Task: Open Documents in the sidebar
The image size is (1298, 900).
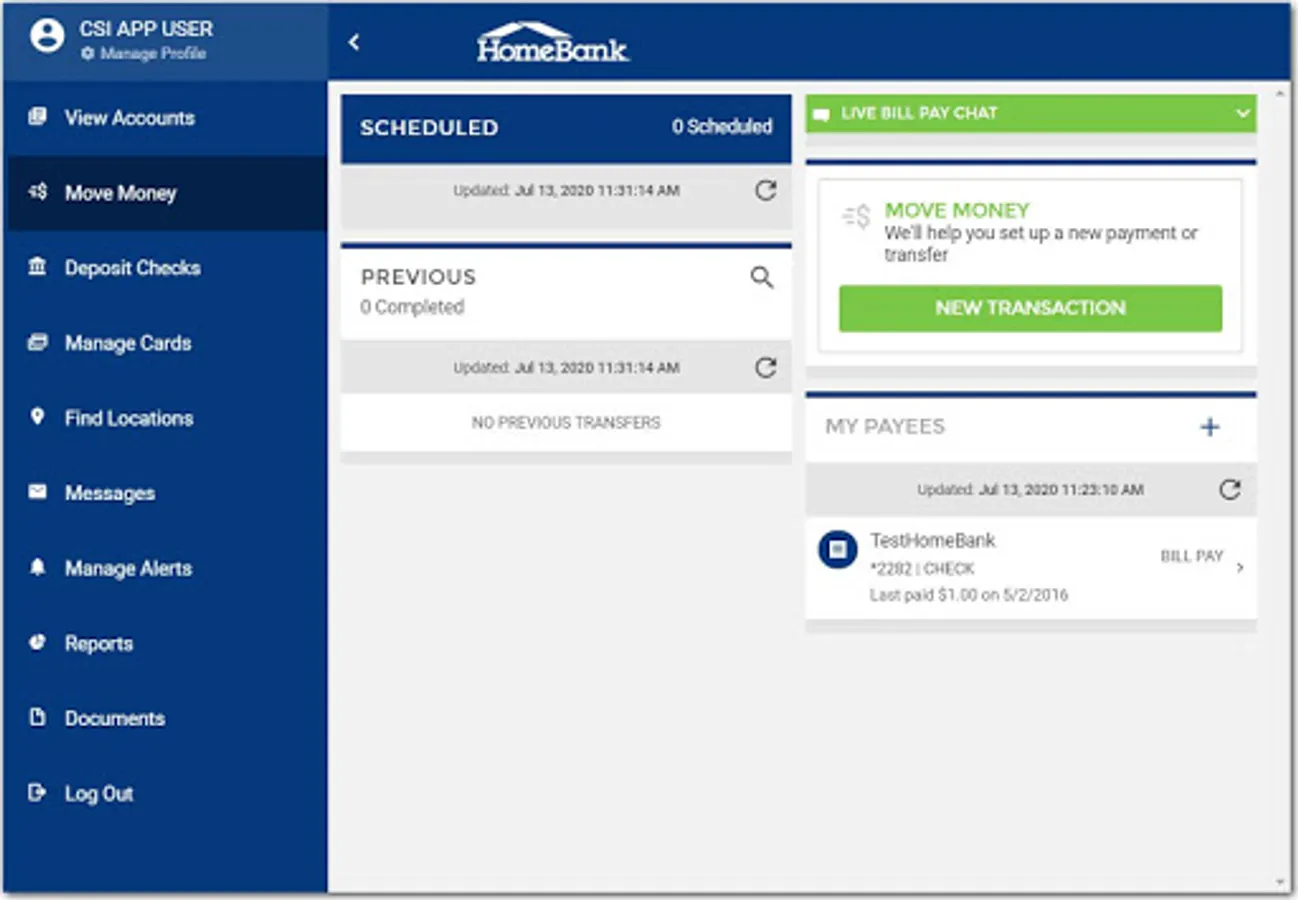Action: (167, 718)
